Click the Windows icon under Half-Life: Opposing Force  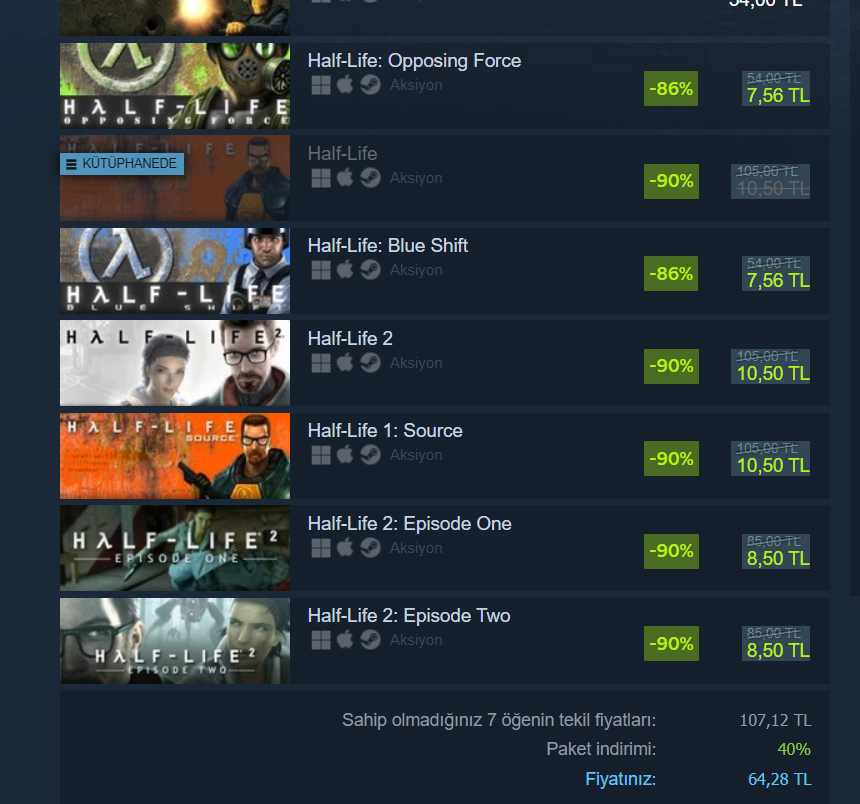click(x=321, y=85)
